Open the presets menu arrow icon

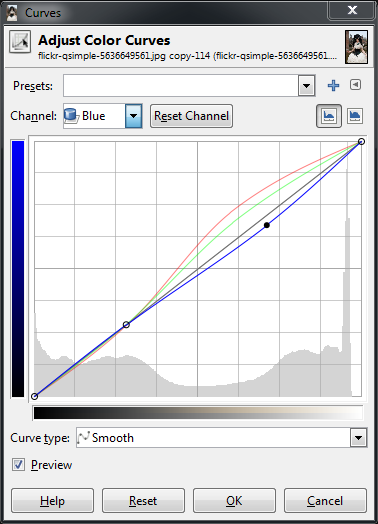pos(355,85)
